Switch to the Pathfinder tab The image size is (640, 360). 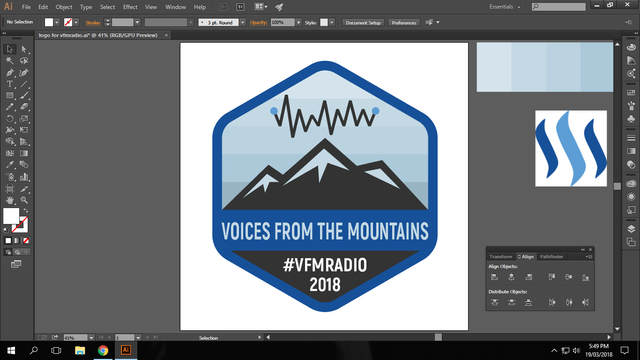[x=551, y=257]
